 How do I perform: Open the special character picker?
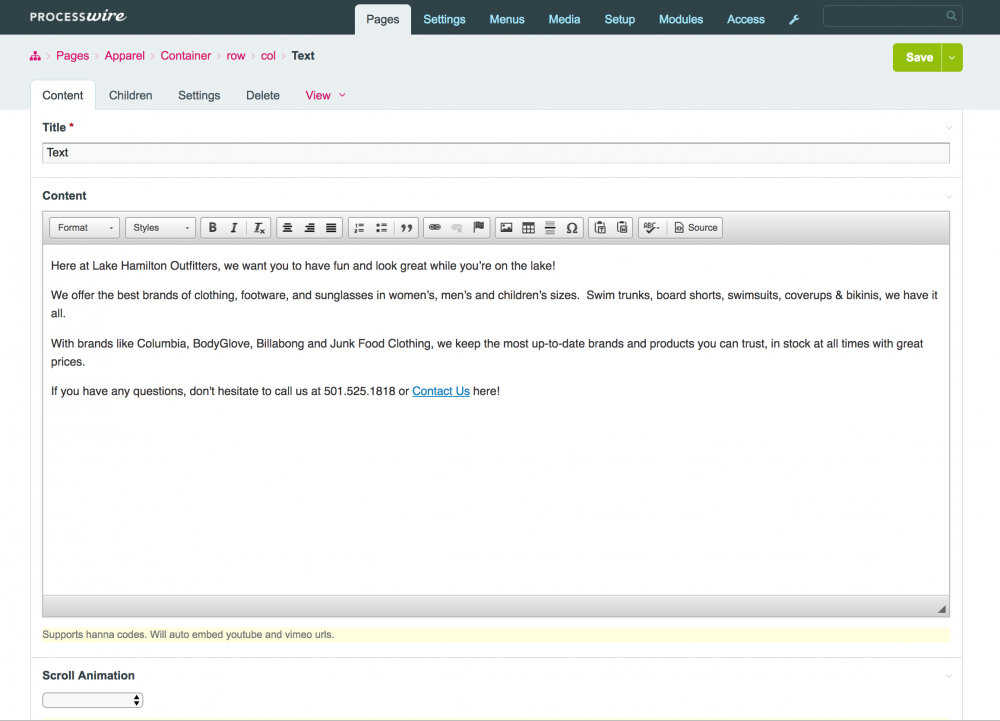571,227
